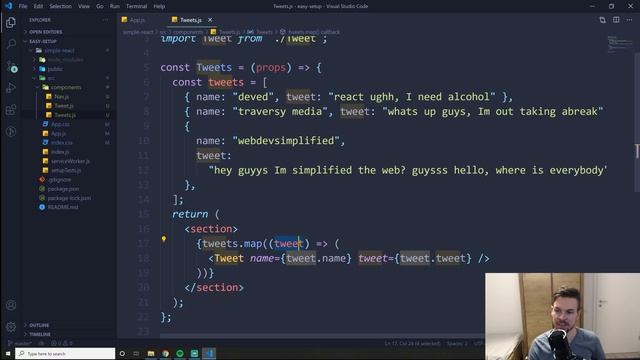640x360 pixels.
Task: Close the Tweets.js editor tab
Action: click(210, 20)
